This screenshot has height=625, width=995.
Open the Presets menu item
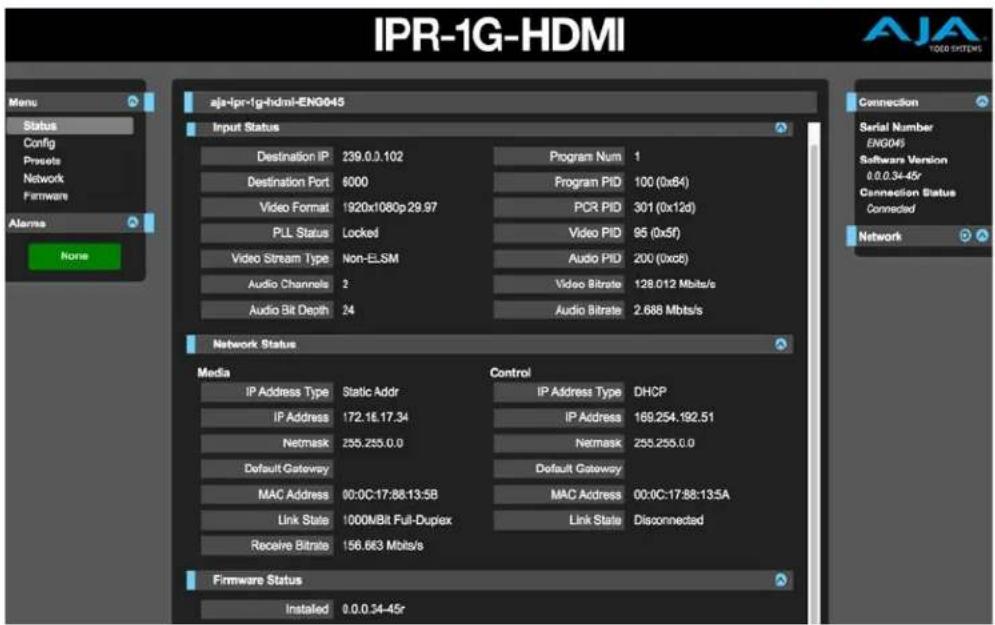(x=42, y=161)
